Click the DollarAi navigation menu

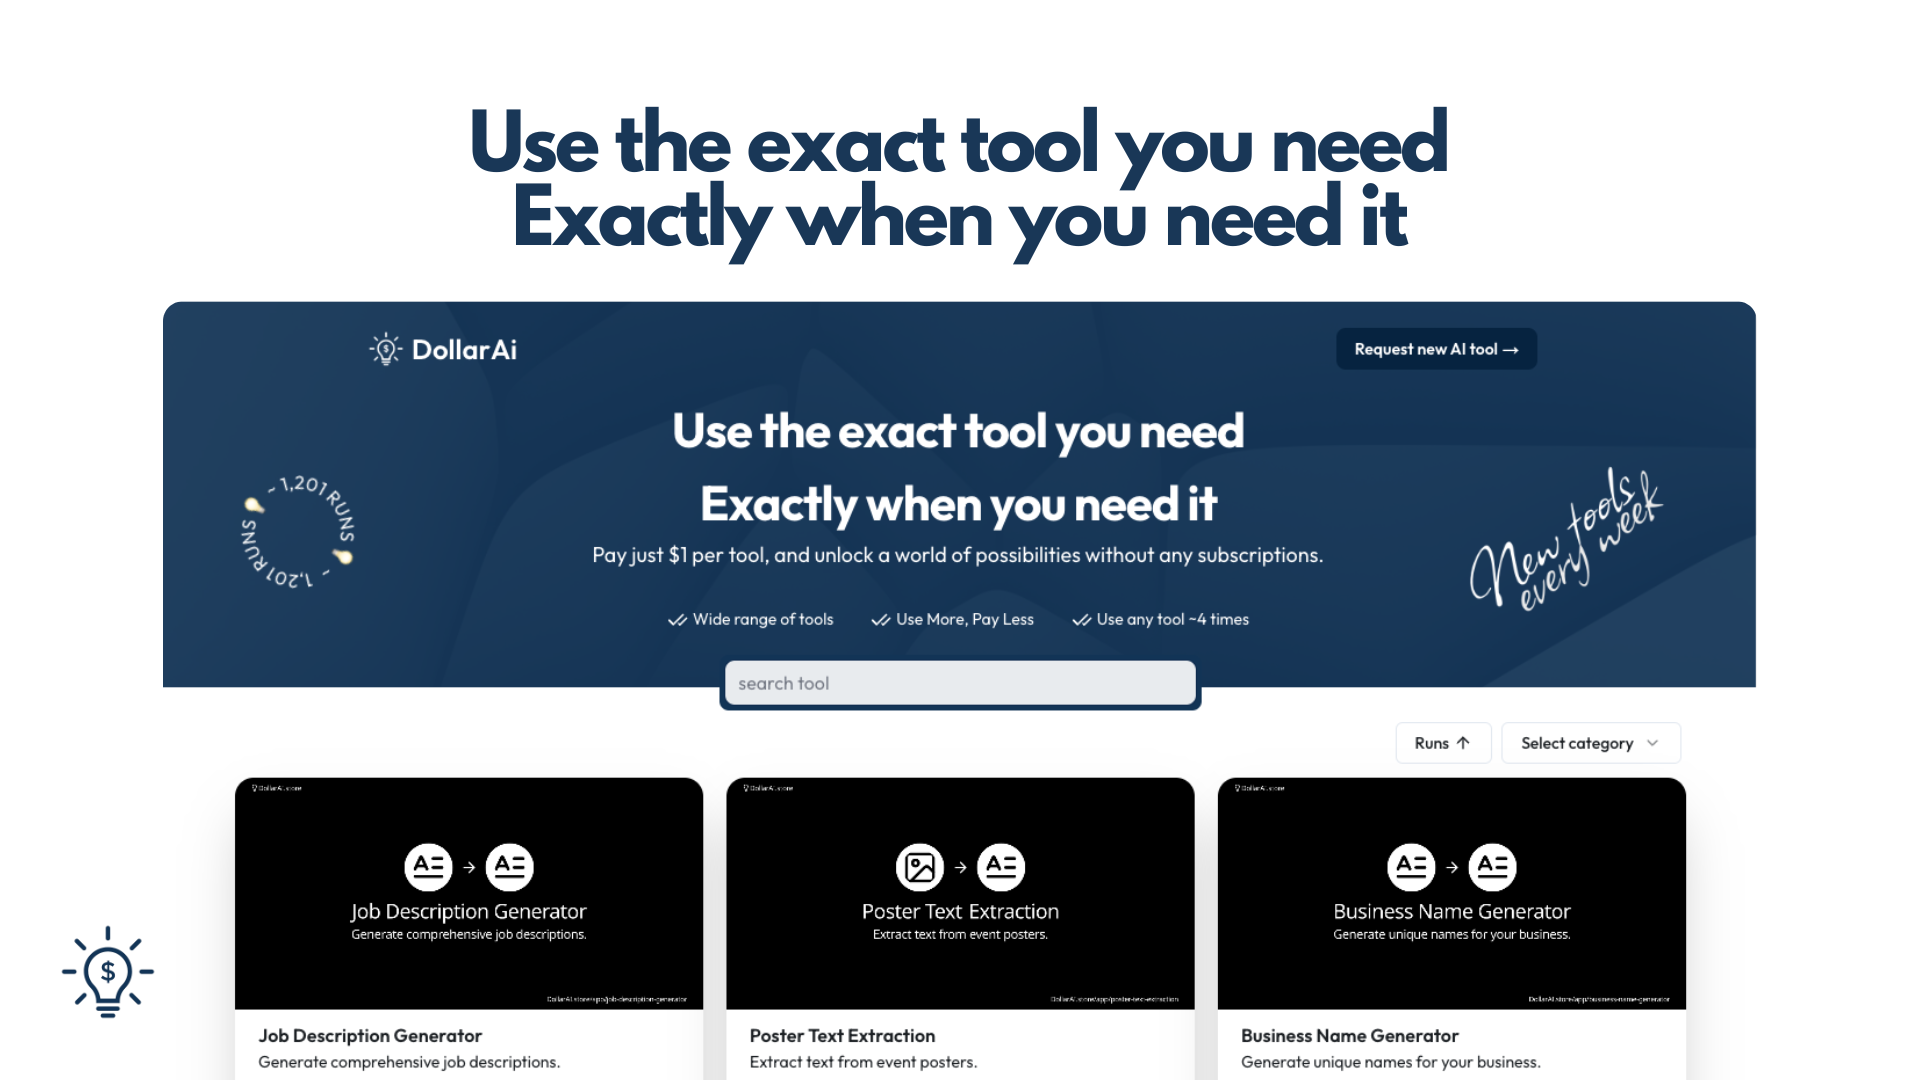[443, 349]
